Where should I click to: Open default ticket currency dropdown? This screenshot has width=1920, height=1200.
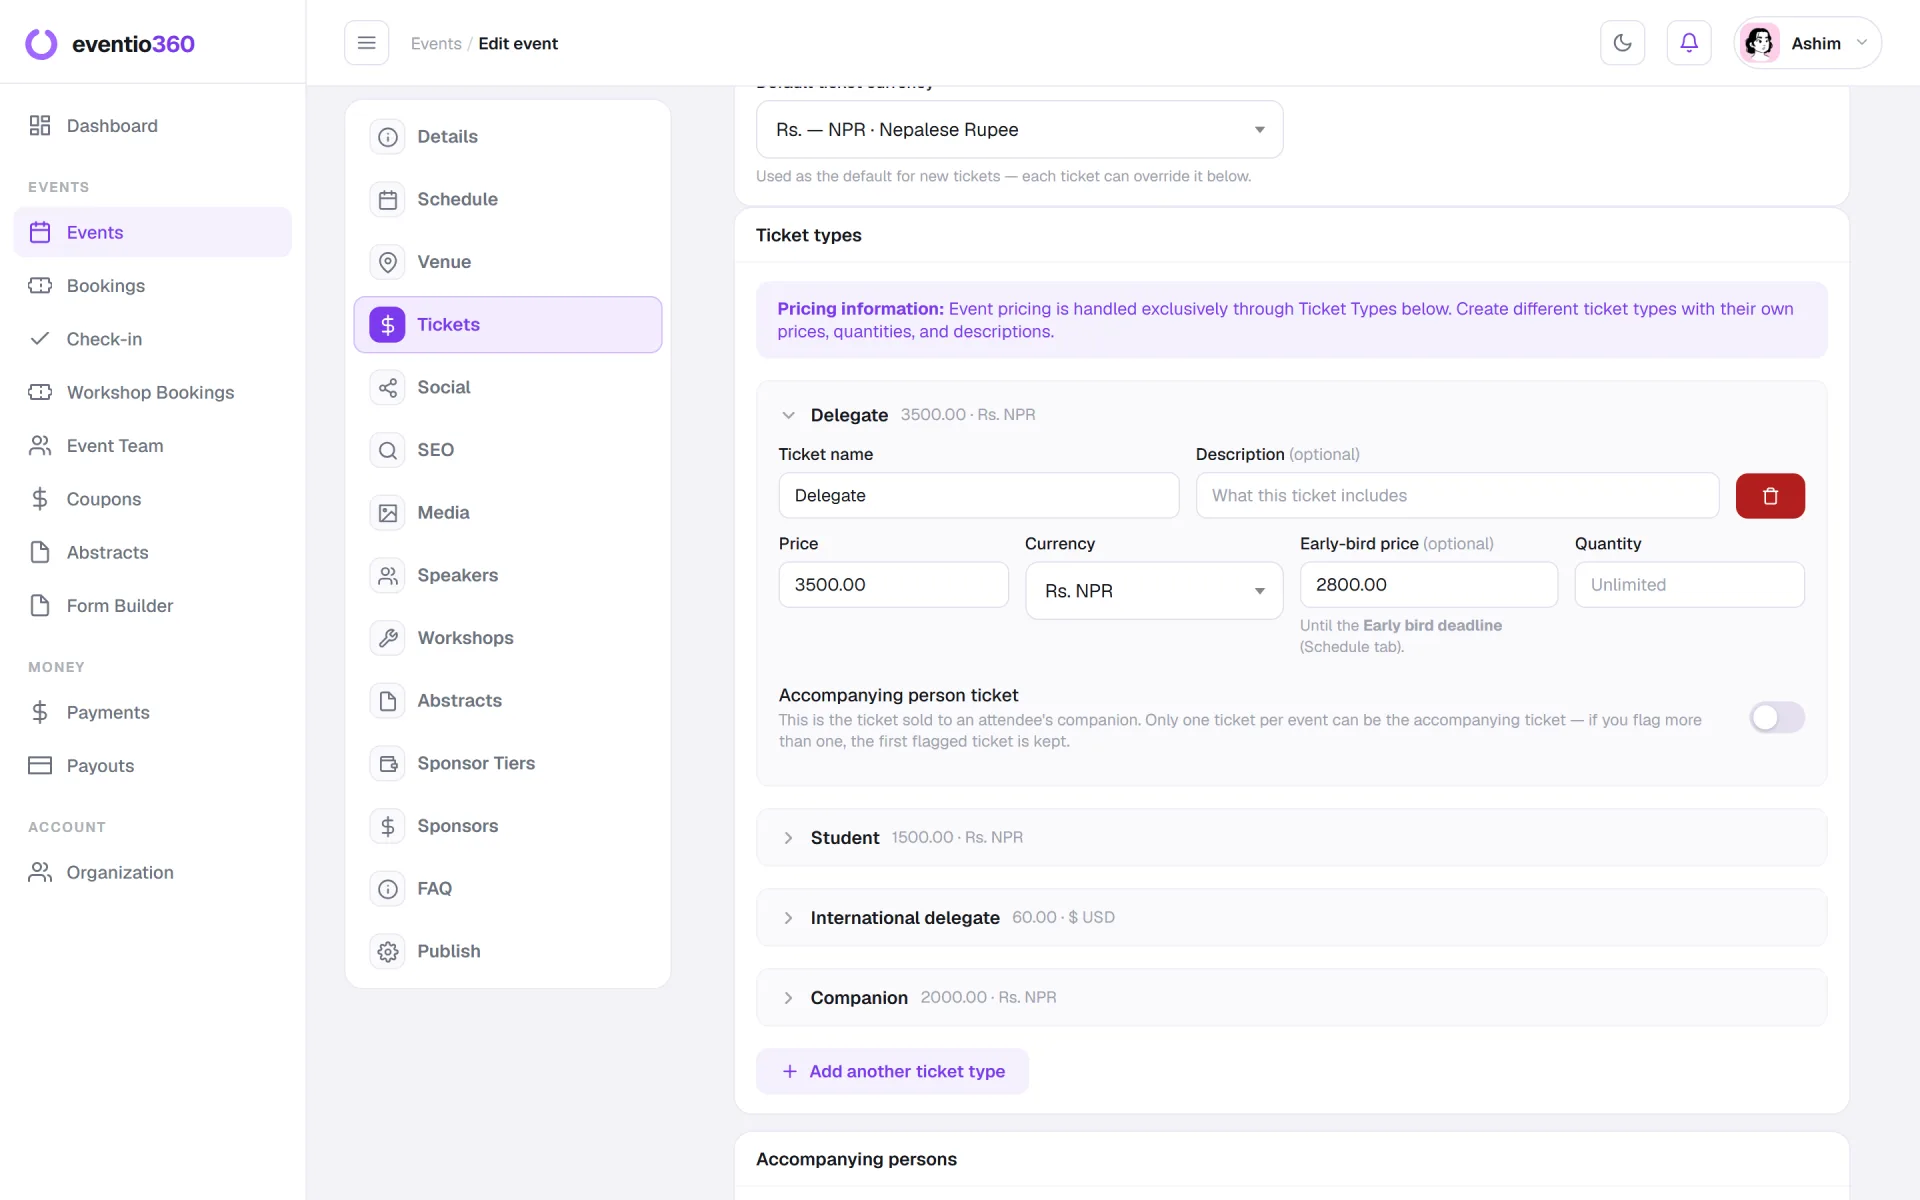point(1019,130)
